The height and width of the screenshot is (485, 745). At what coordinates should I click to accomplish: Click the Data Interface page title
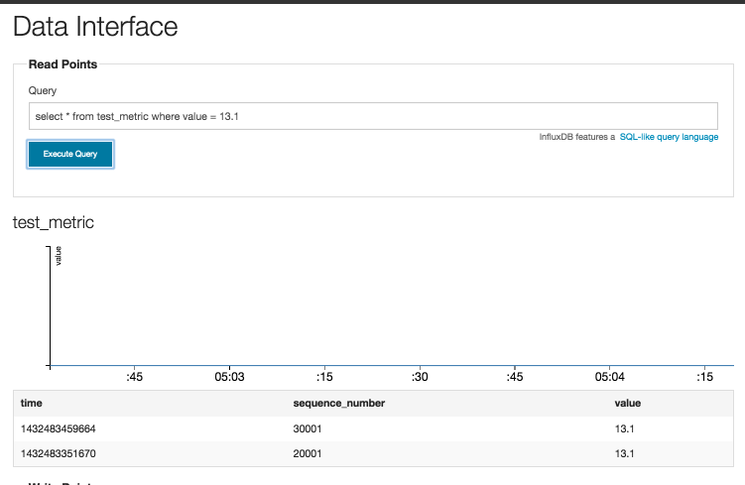click(x=95, y=26)
